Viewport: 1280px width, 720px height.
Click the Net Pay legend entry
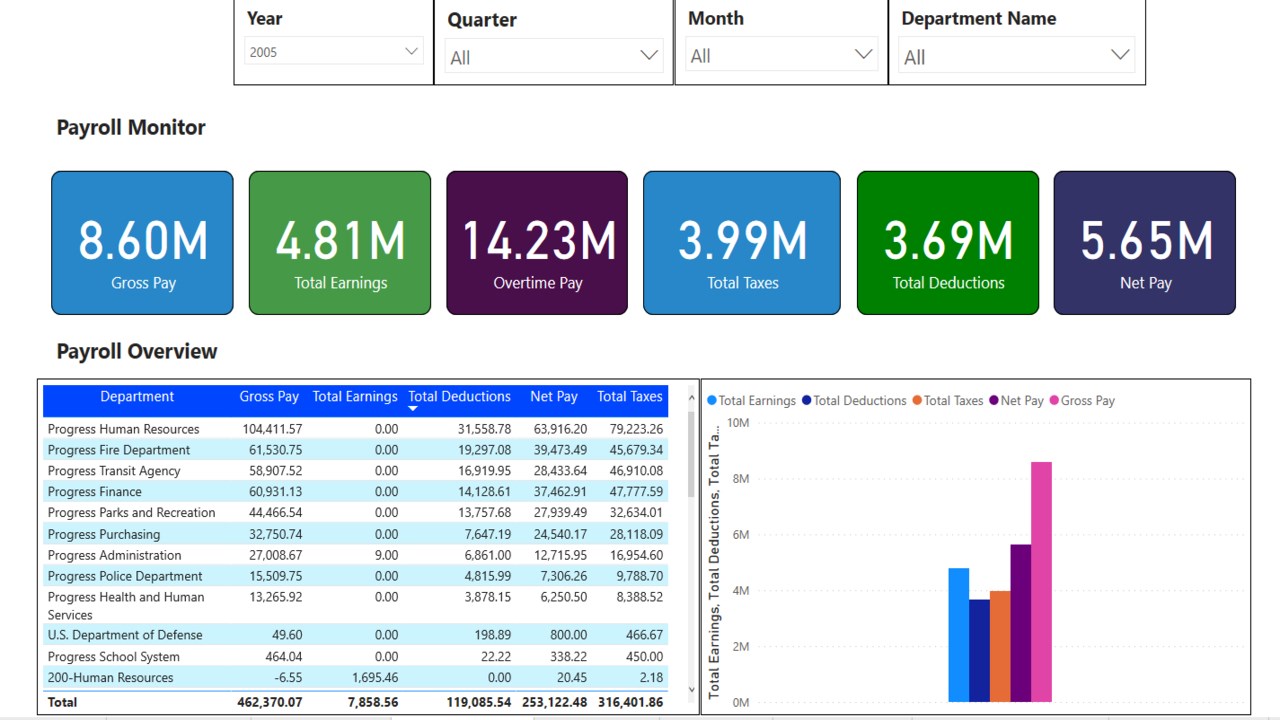(x=1016, y=401)
